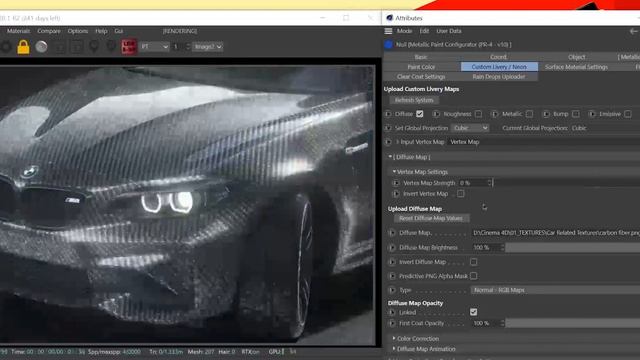
Task: Activate the film region icon next to render region
Action: pos(77,47)
